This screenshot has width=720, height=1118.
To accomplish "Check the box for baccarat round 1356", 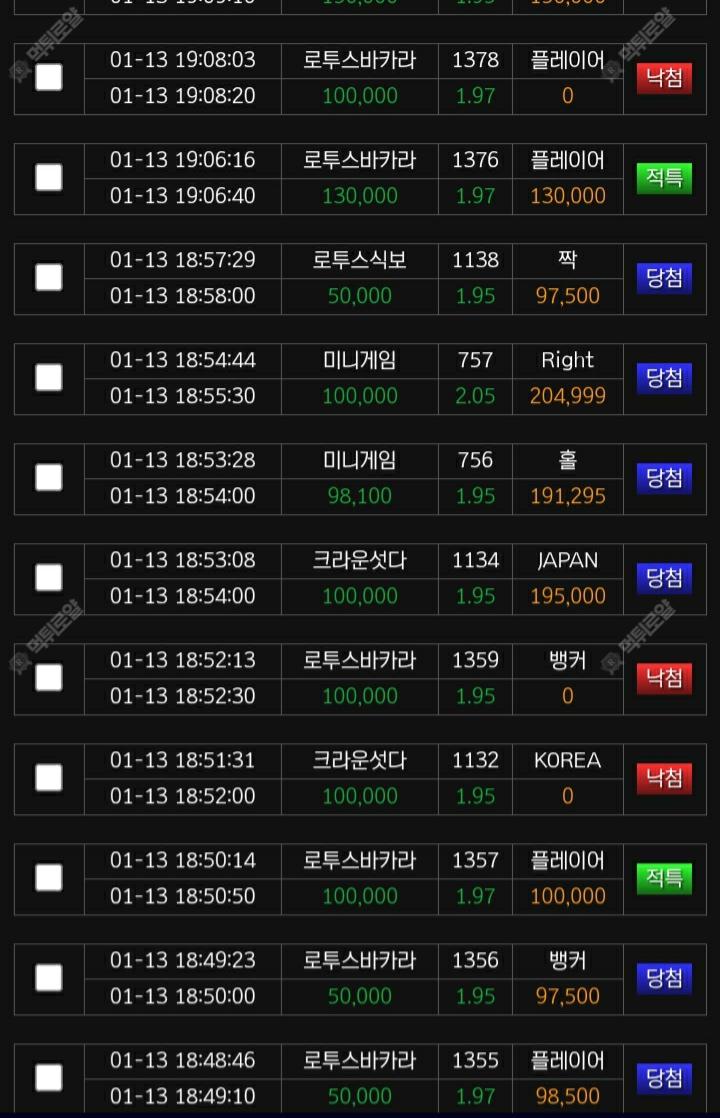I will [49, 977].
